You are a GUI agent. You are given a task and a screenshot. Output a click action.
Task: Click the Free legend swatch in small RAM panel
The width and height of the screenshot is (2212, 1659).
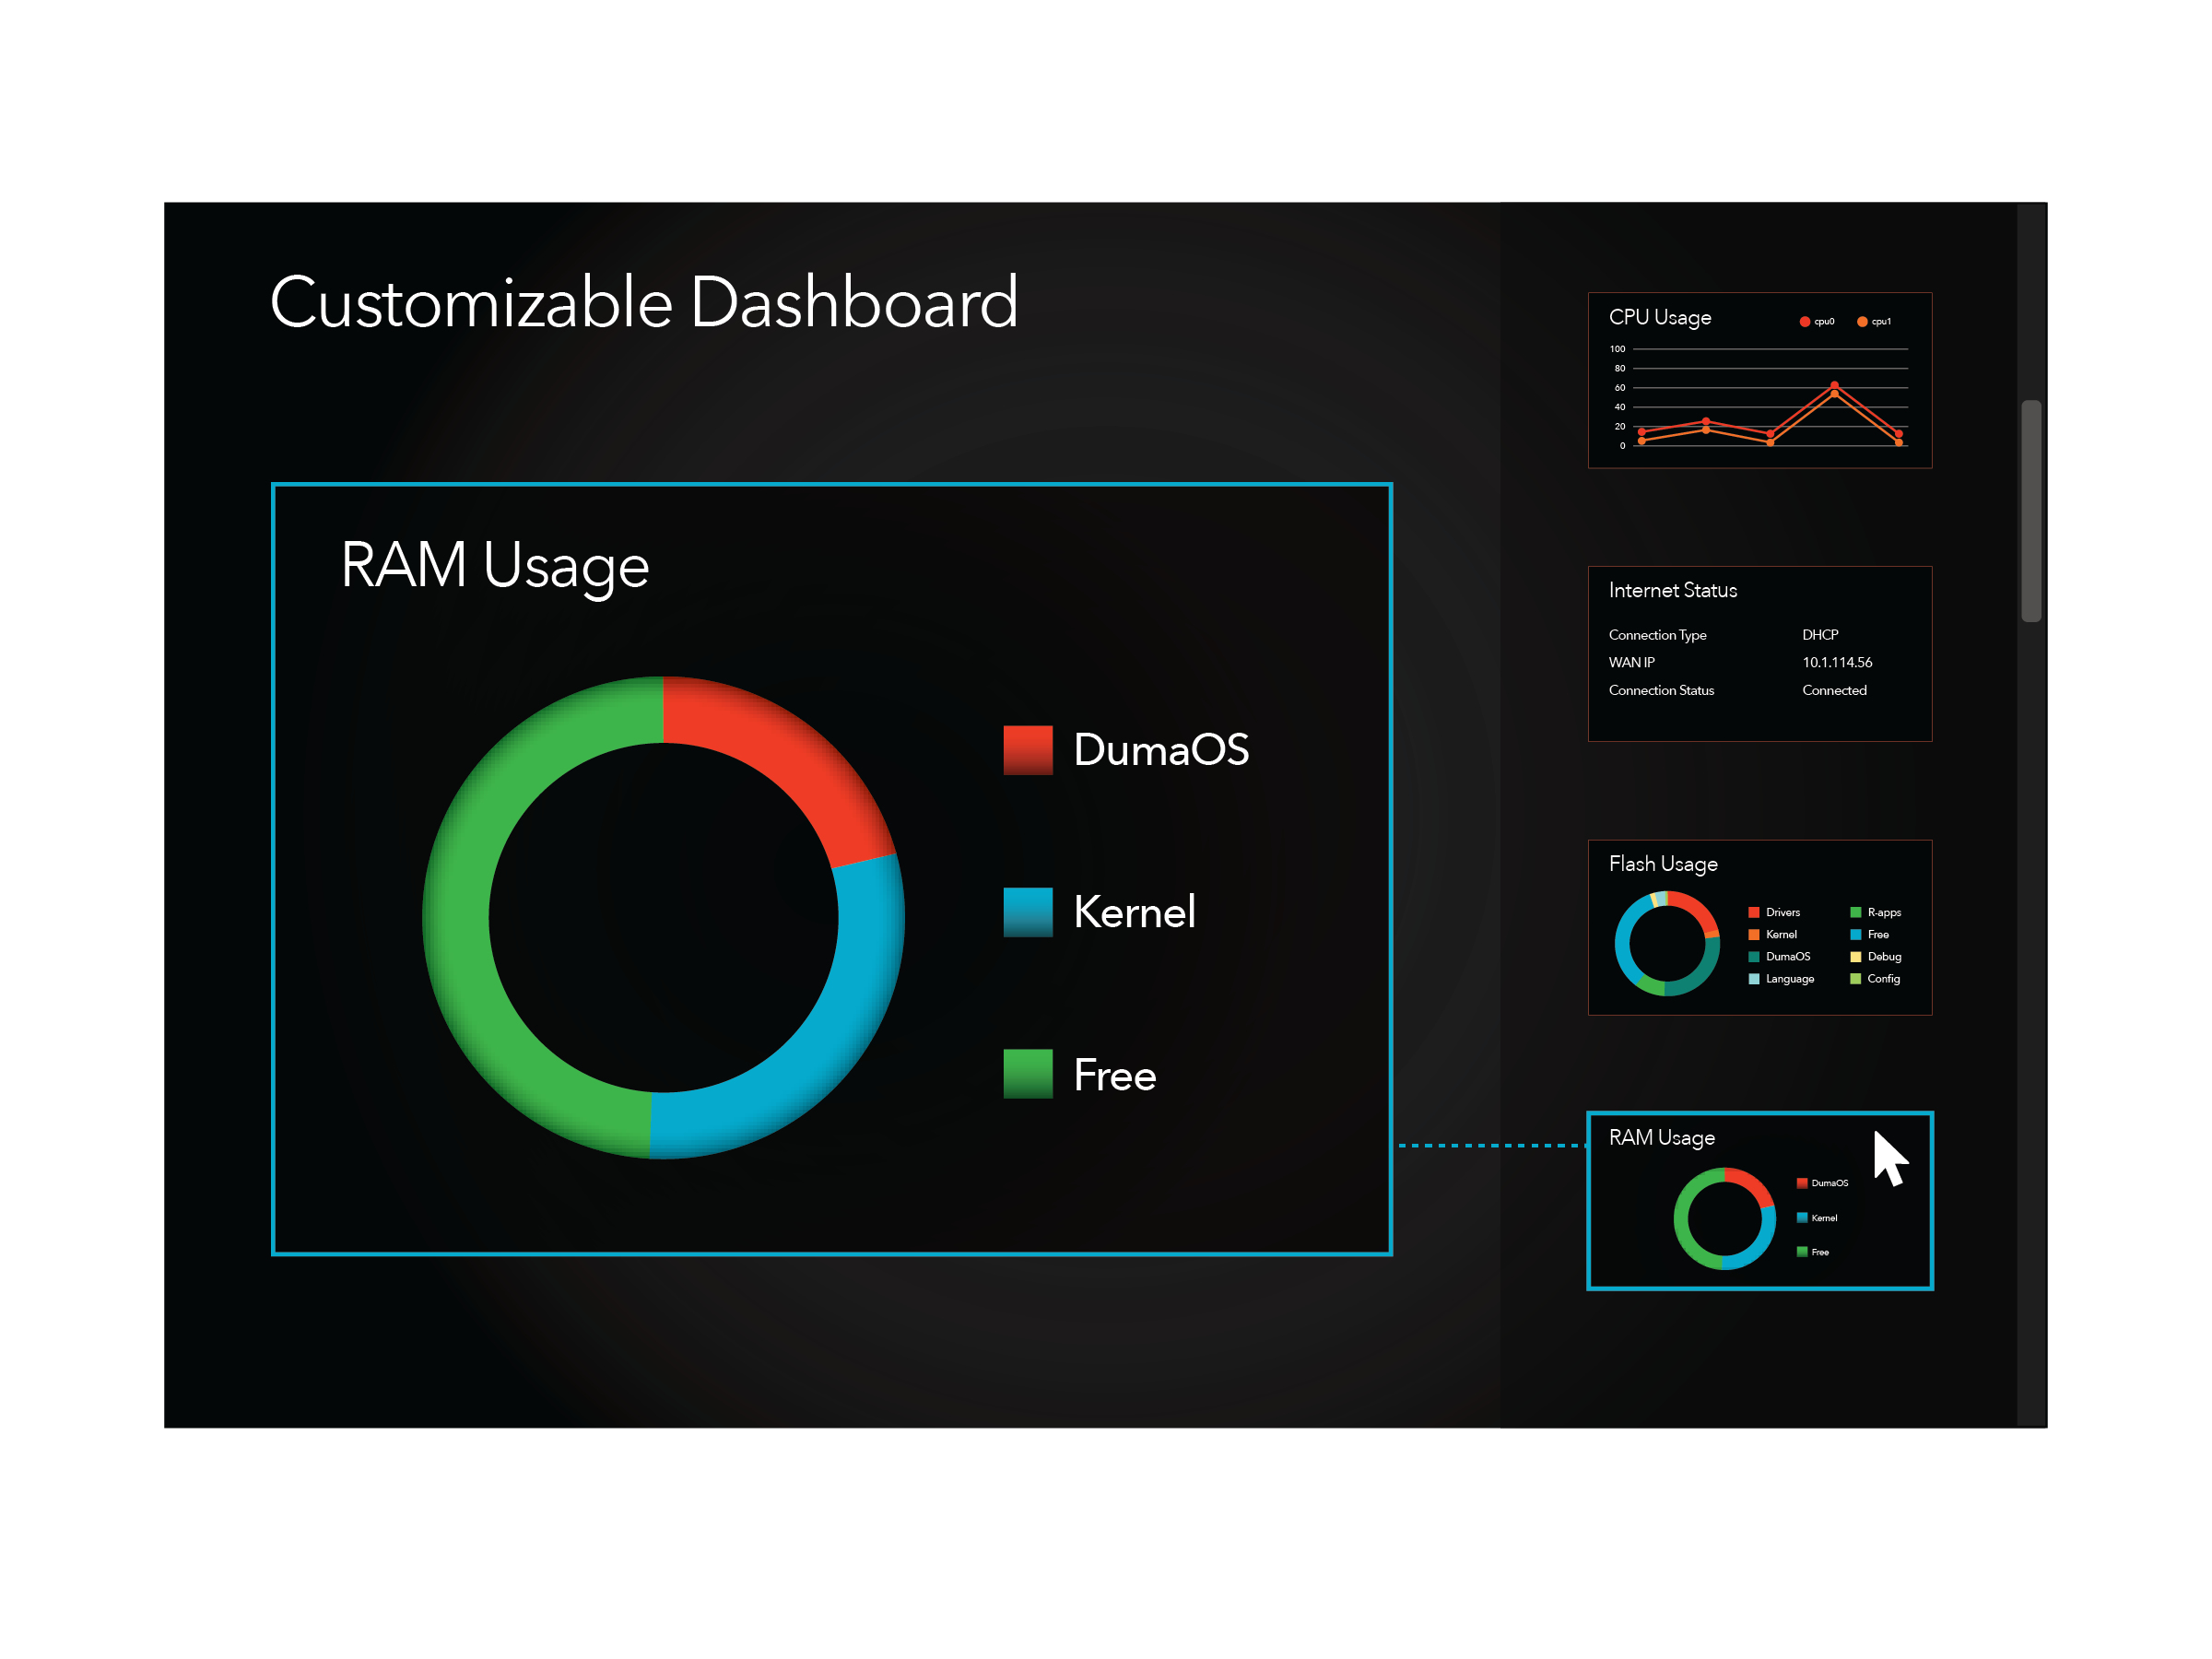1802,1252
